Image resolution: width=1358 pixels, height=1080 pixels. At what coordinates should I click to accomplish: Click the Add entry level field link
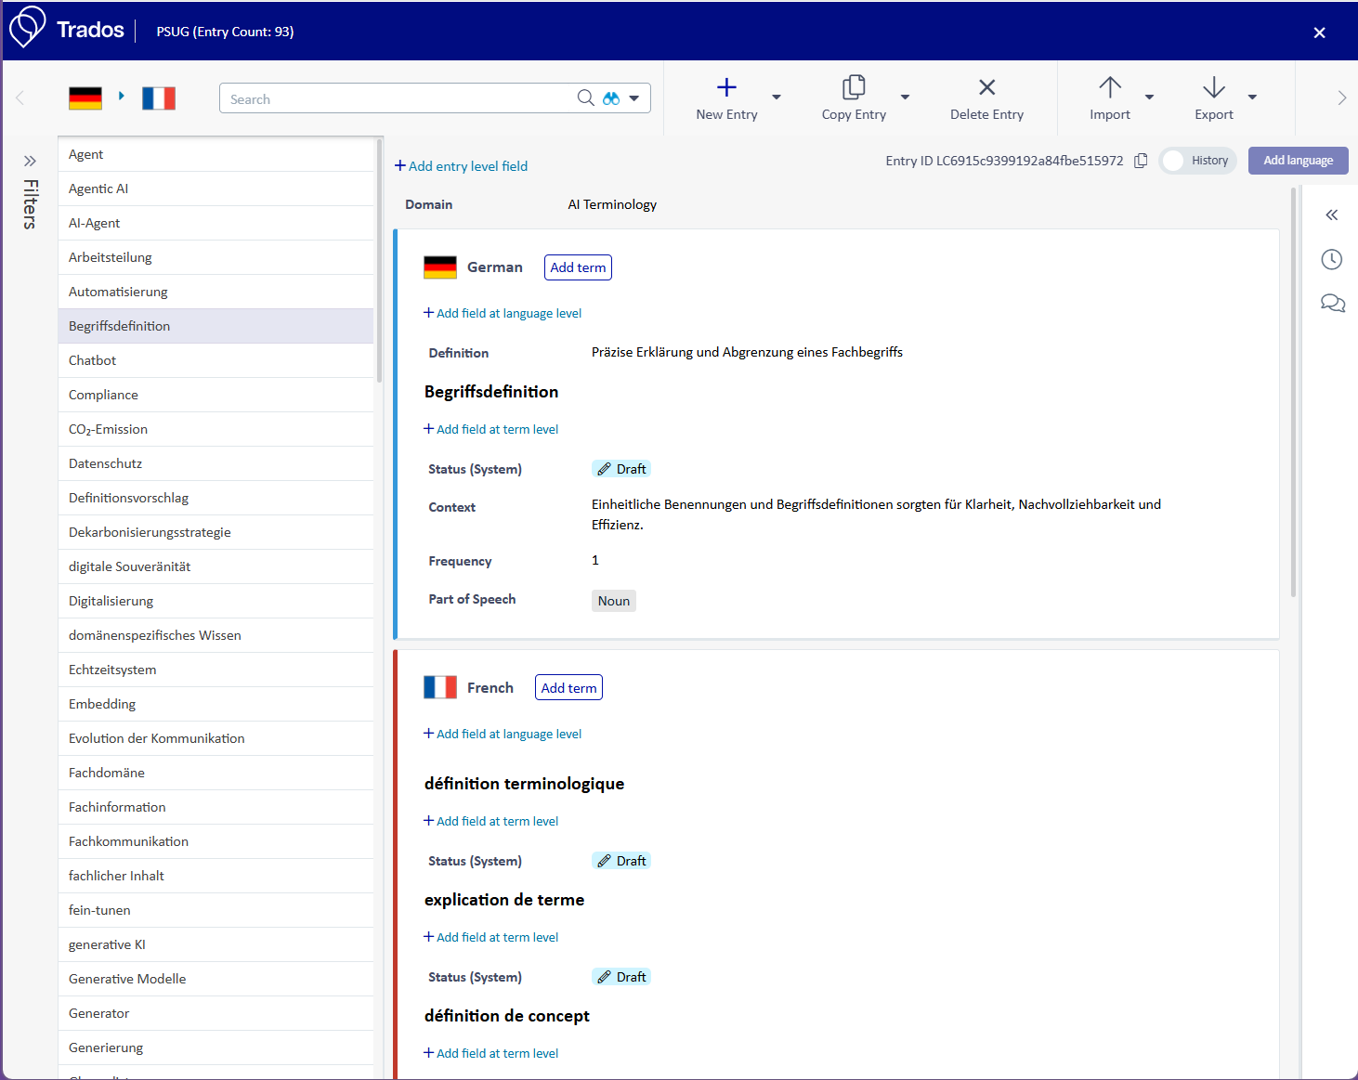point(461,166)
